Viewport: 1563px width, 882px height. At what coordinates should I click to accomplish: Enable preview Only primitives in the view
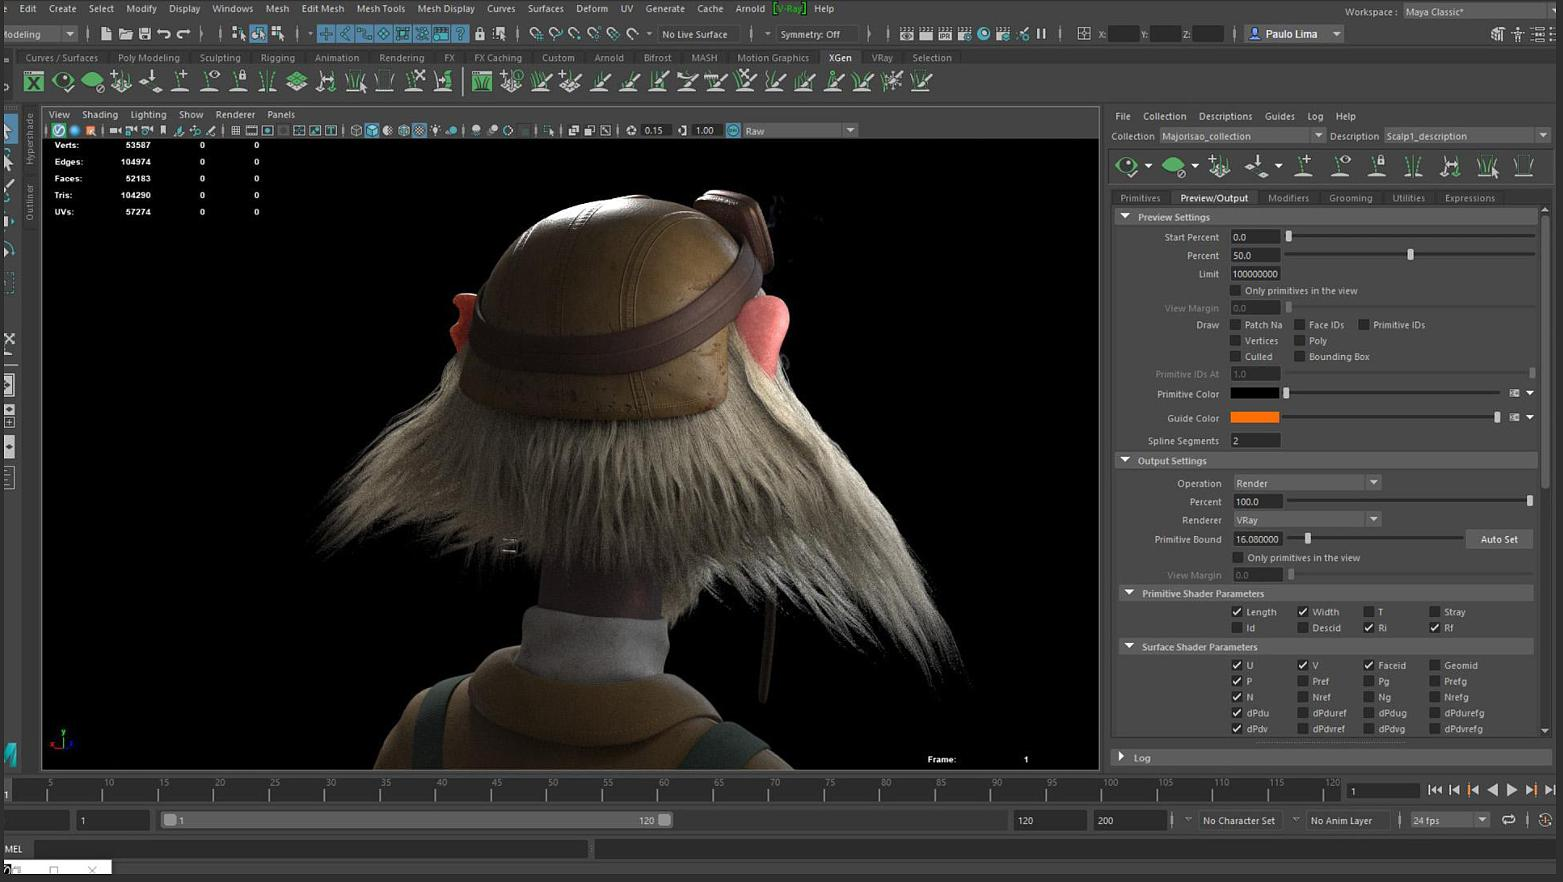(x=1236, y=291)
